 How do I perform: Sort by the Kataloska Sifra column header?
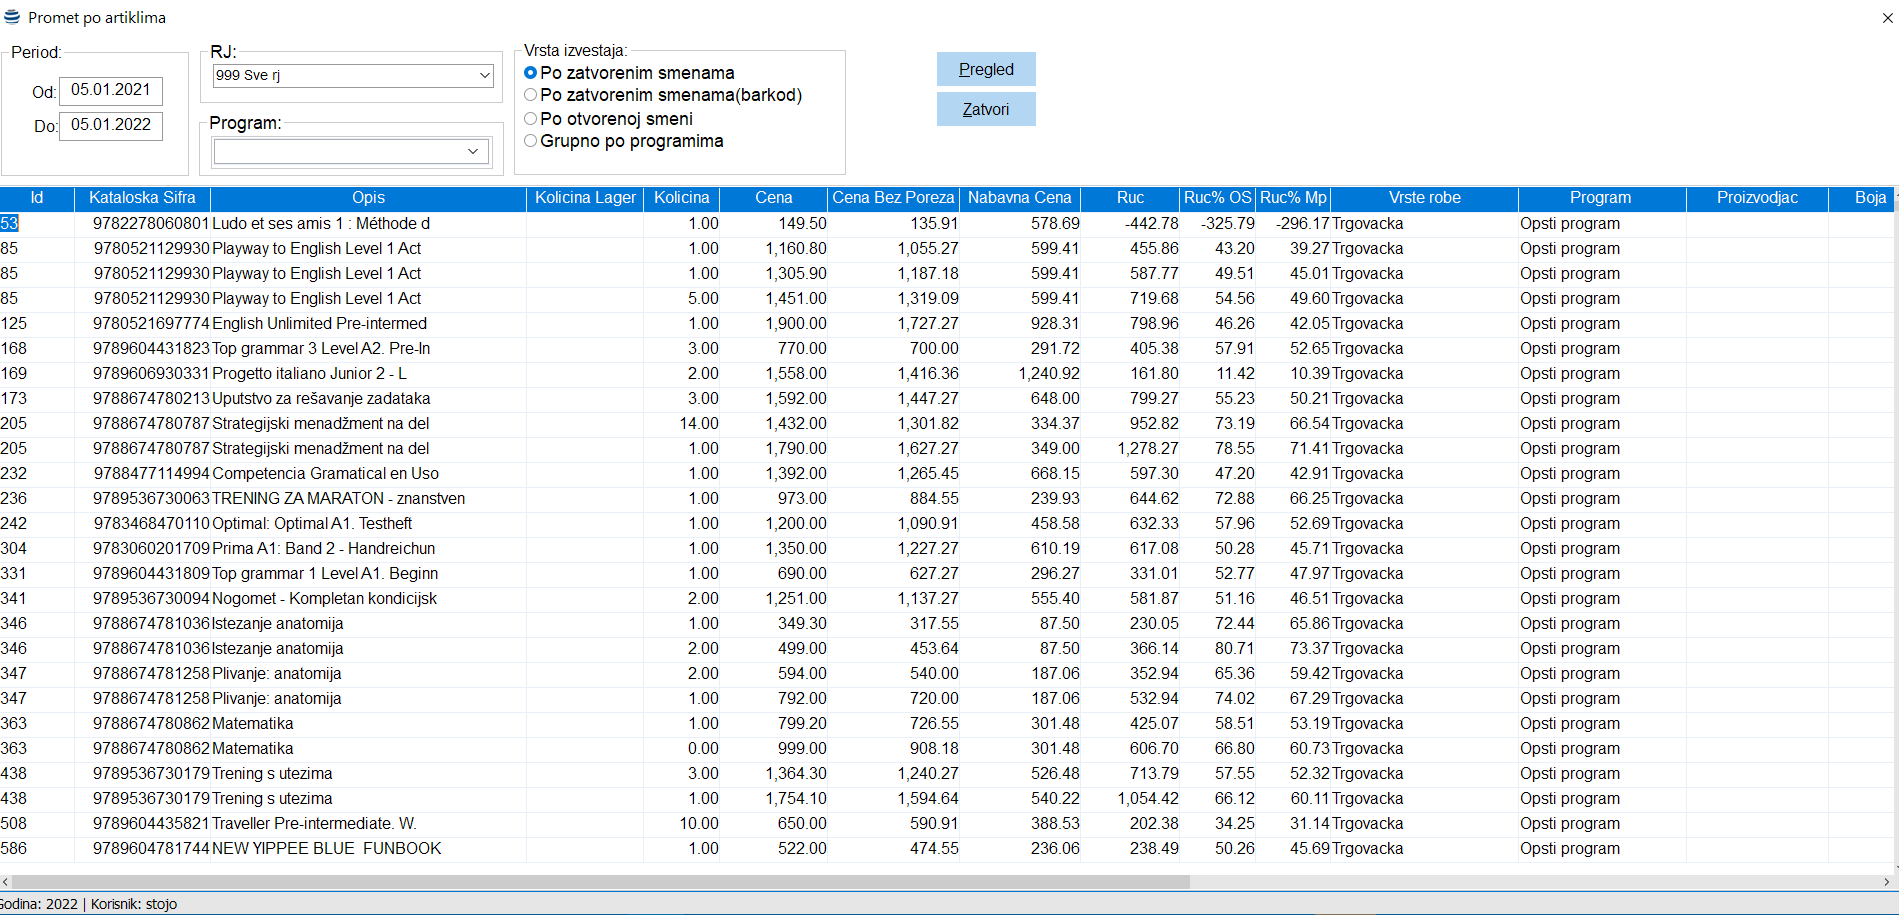(142, 198)
